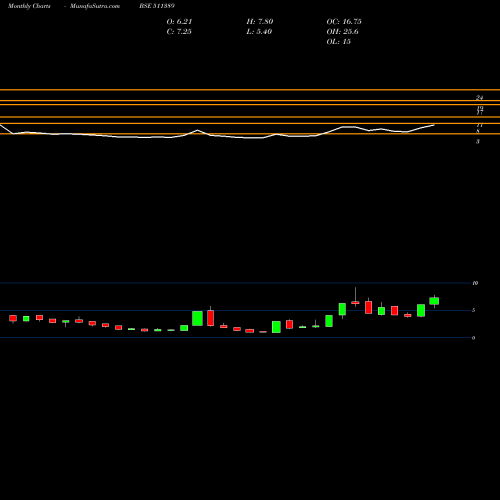
Task: Click the close value 'C: 7.25'
Action: coord(179,32)
